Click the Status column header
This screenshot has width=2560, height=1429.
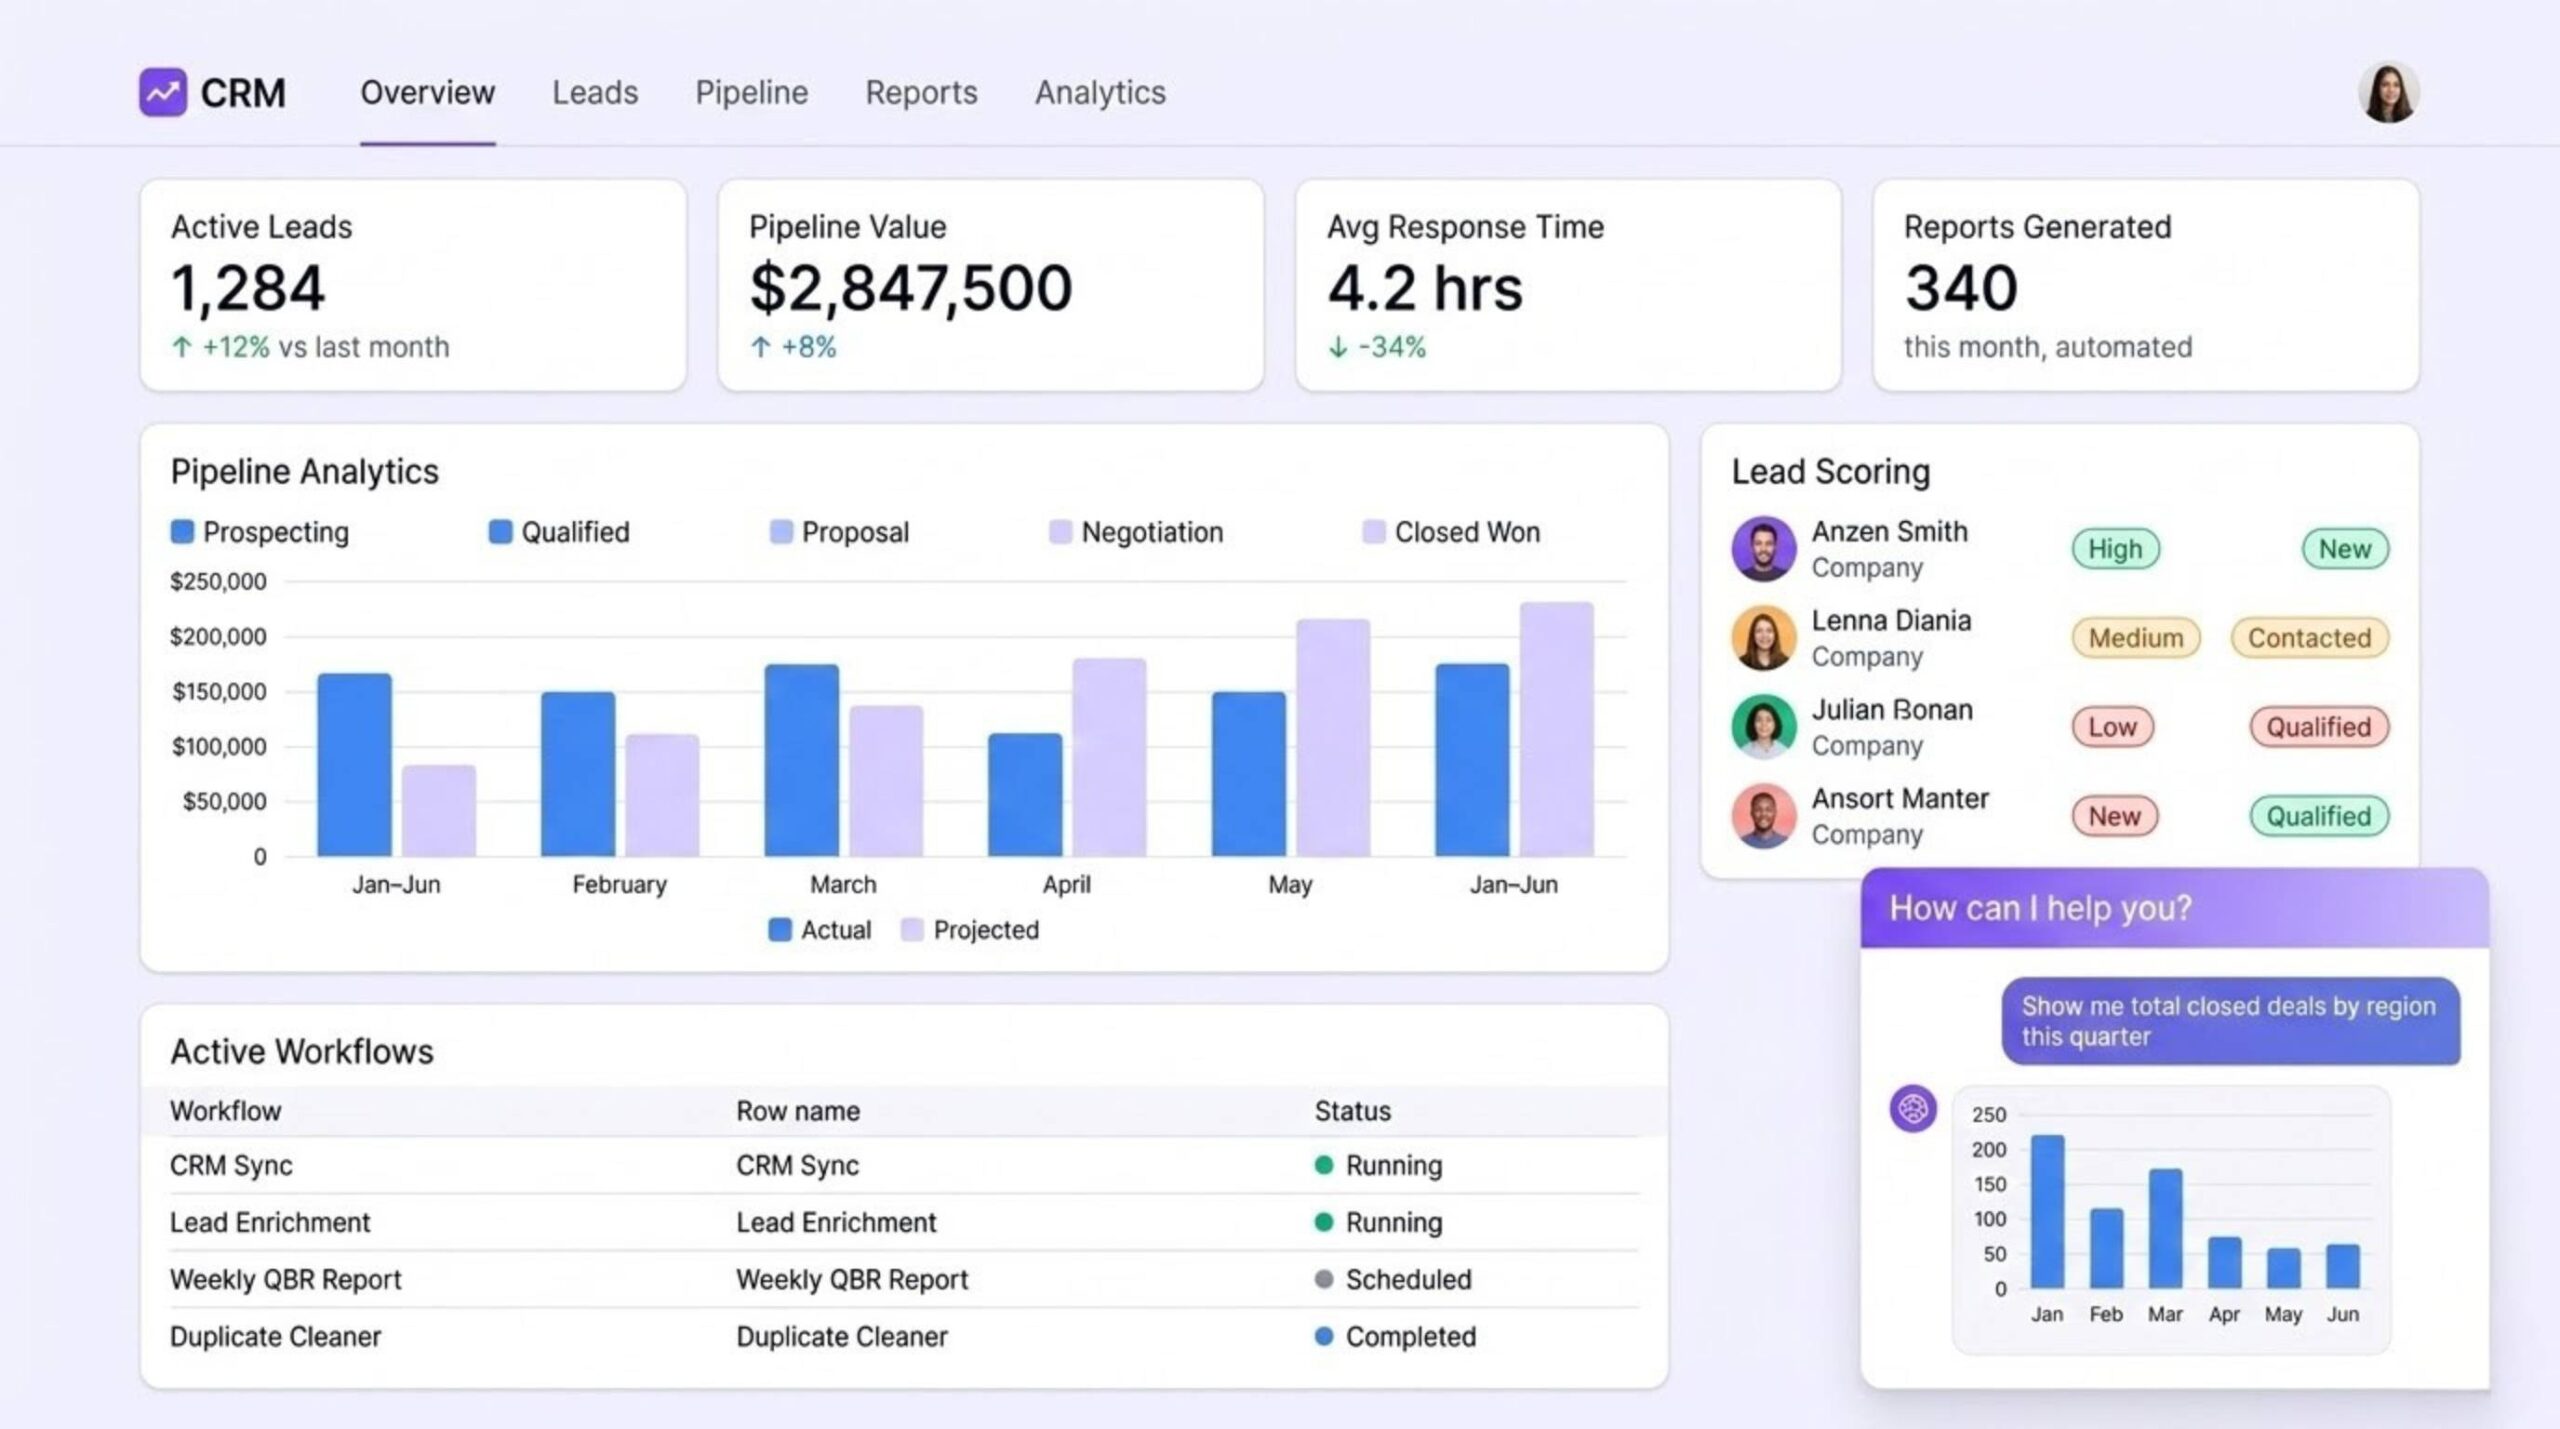point(1352,1111)
